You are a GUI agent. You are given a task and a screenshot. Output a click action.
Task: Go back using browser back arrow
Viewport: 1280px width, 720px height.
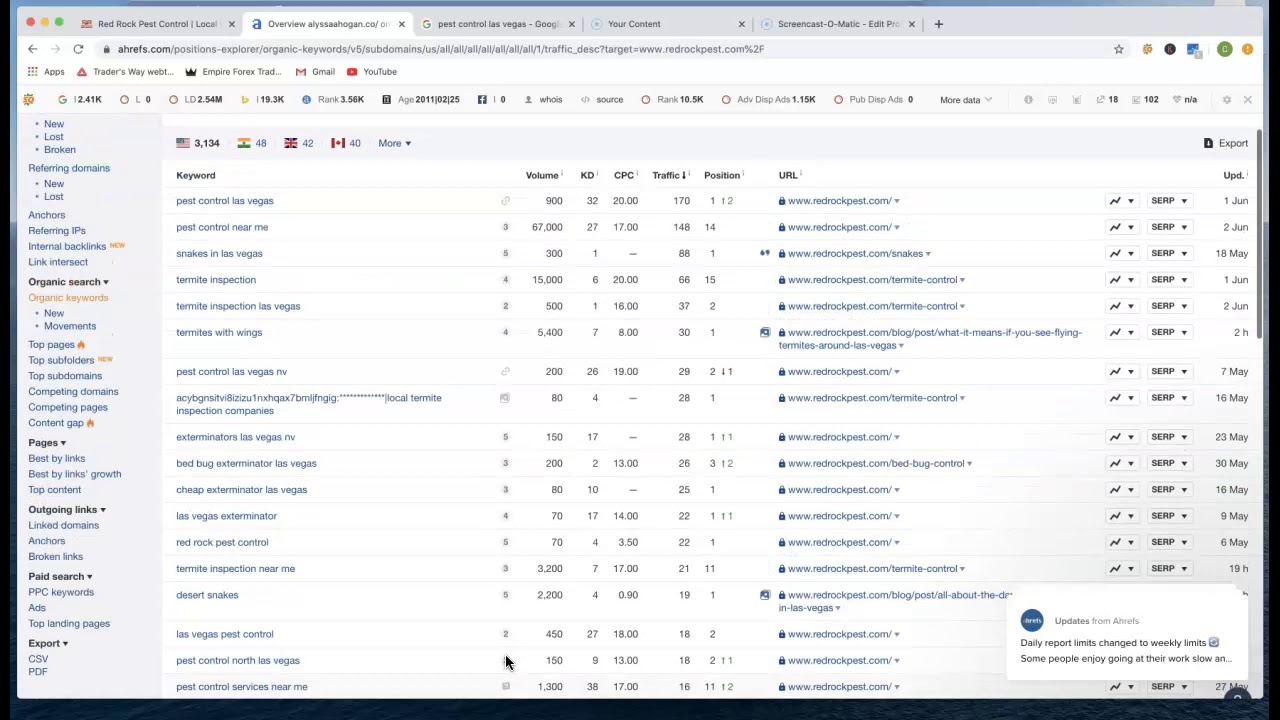(x=32, y=49)
